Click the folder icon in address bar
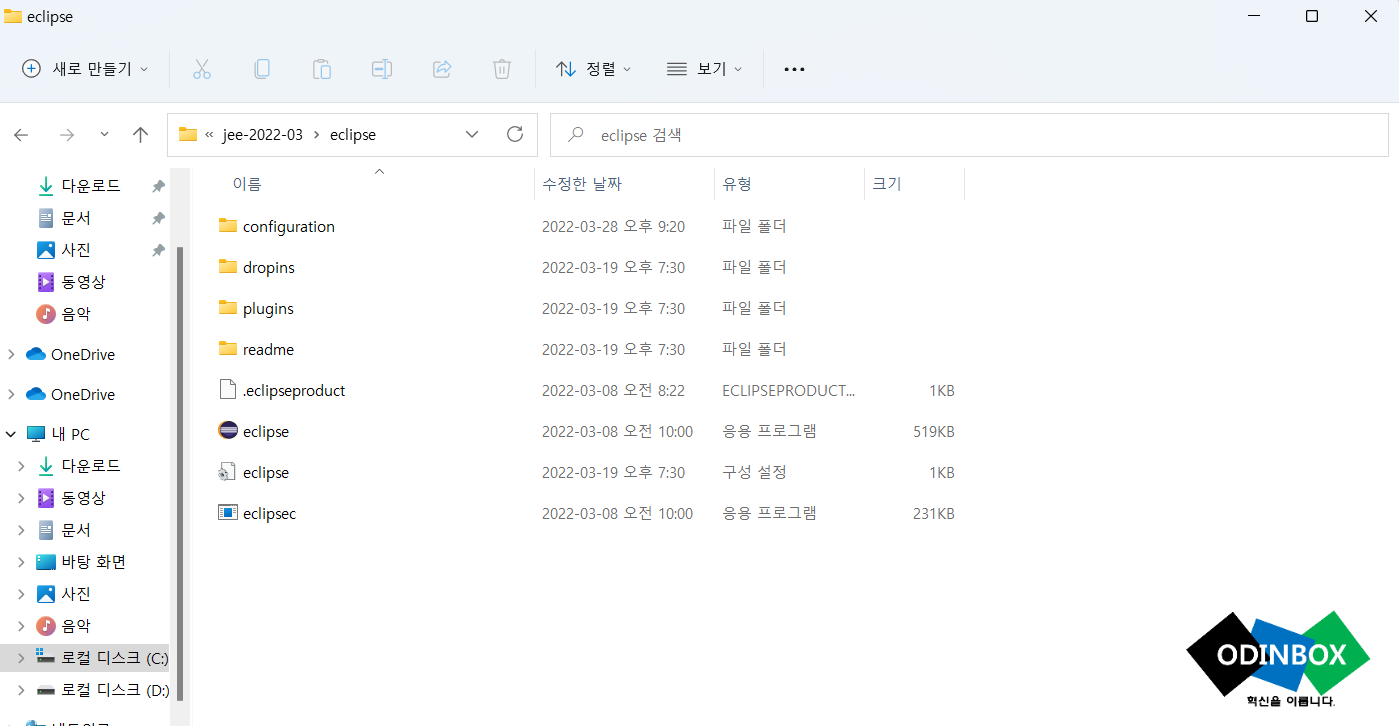 (188, 134)
